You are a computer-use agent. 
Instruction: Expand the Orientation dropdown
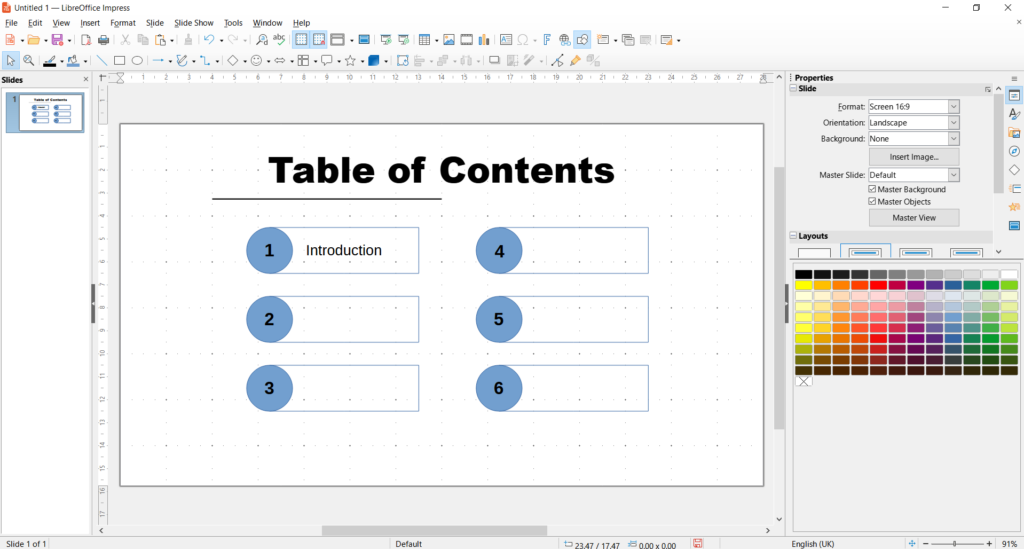pyautogui.click(x=953, y=123)
